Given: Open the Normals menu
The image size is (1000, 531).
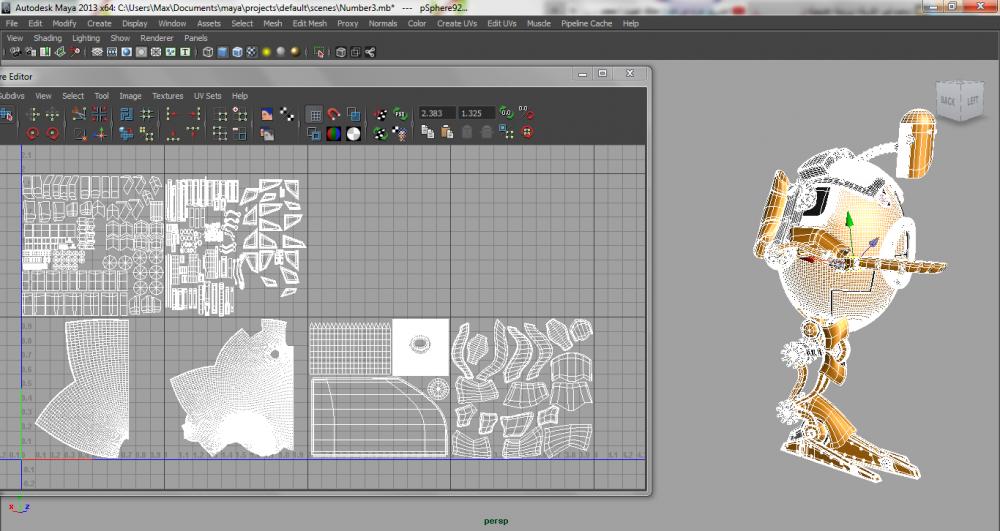Looking at the screenshot, I should coord(383,24).
